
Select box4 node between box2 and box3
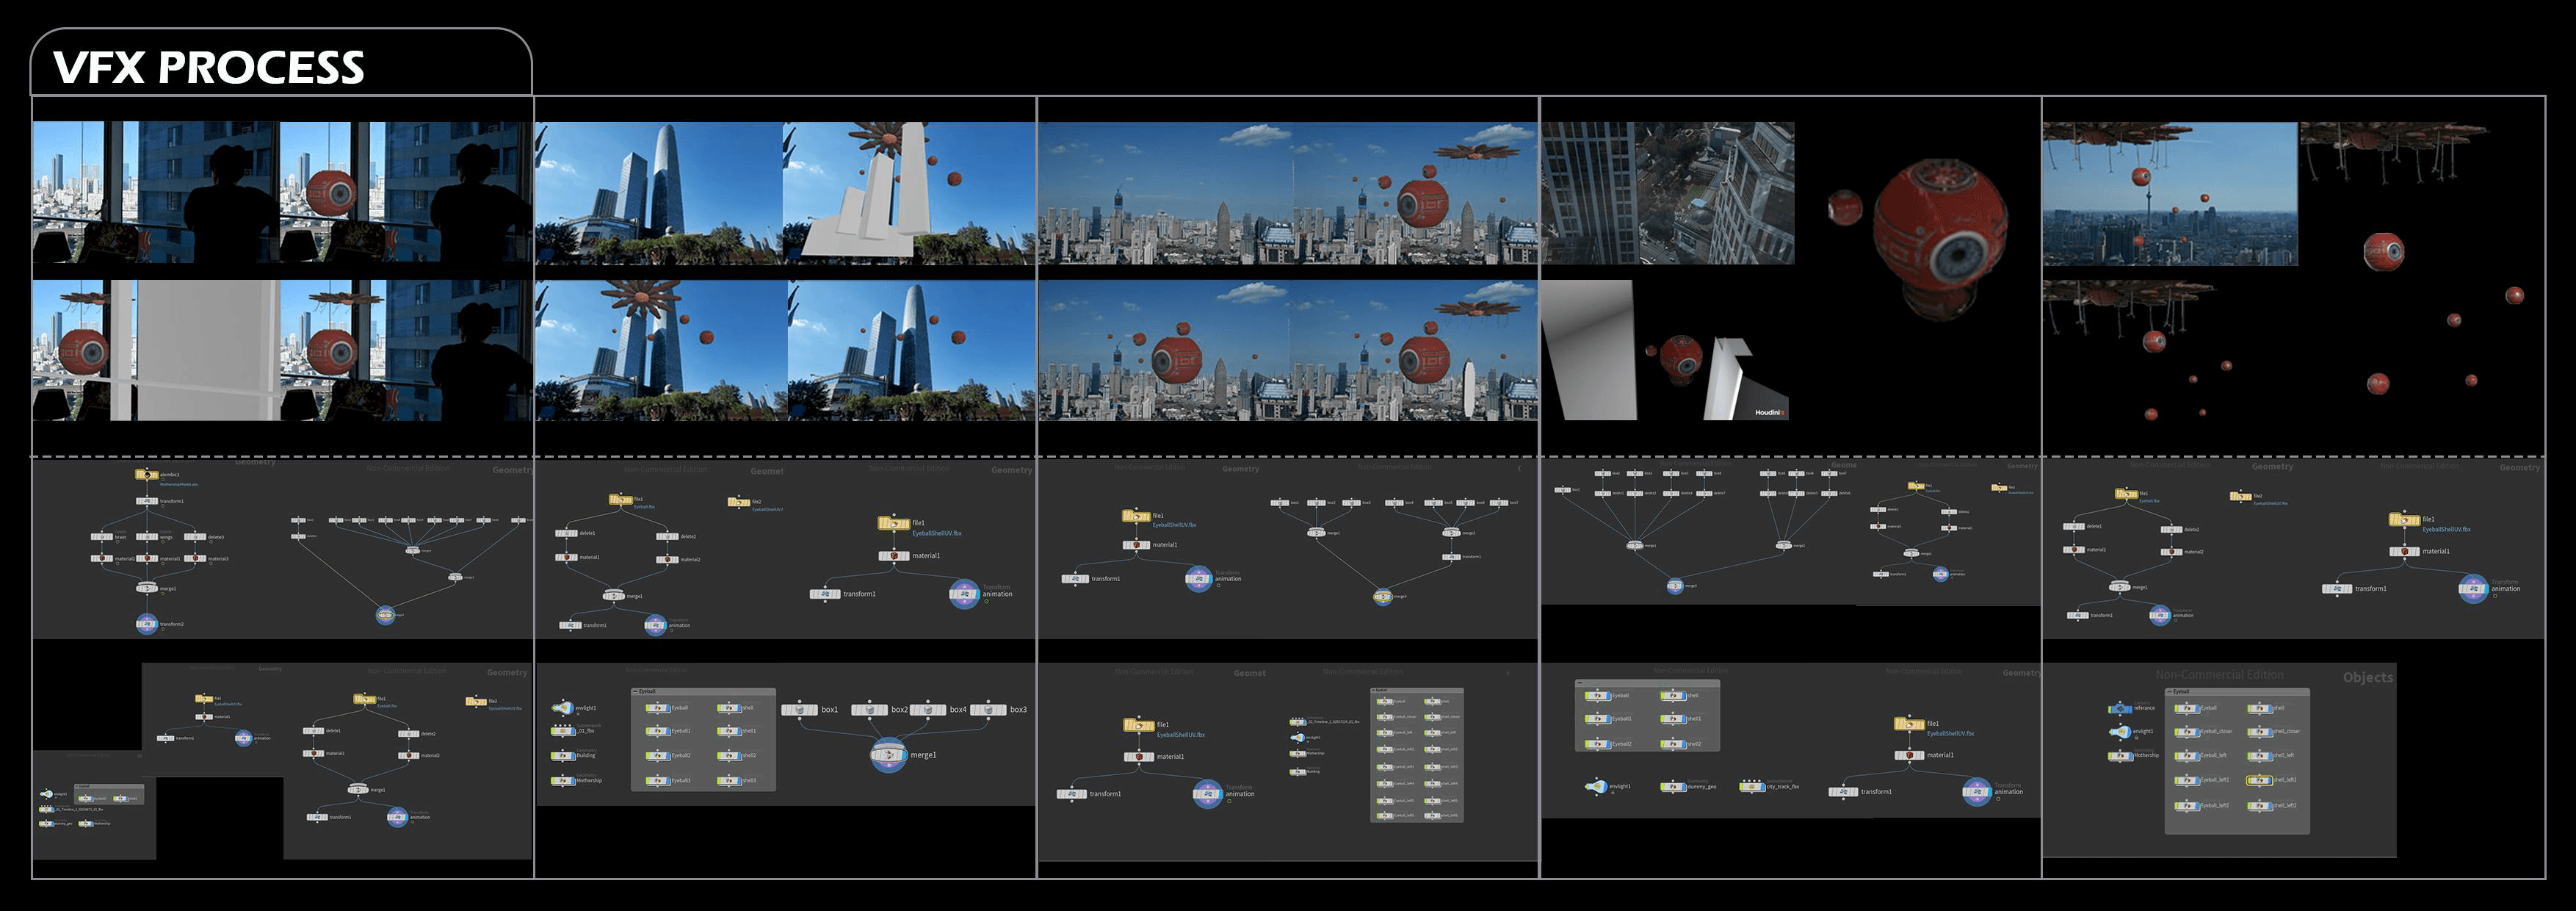pos(928,710)
